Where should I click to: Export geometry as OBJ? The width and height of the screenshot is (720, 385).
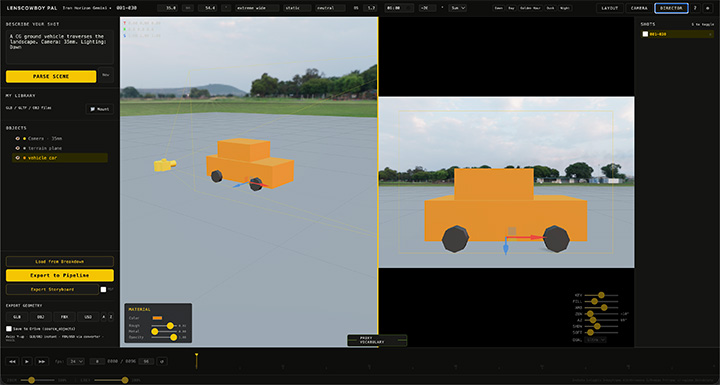(x=40, y=317)
